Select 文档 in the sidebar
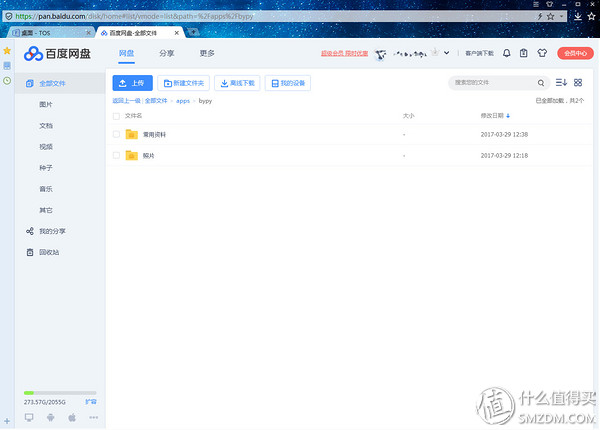 pos(46,125)
